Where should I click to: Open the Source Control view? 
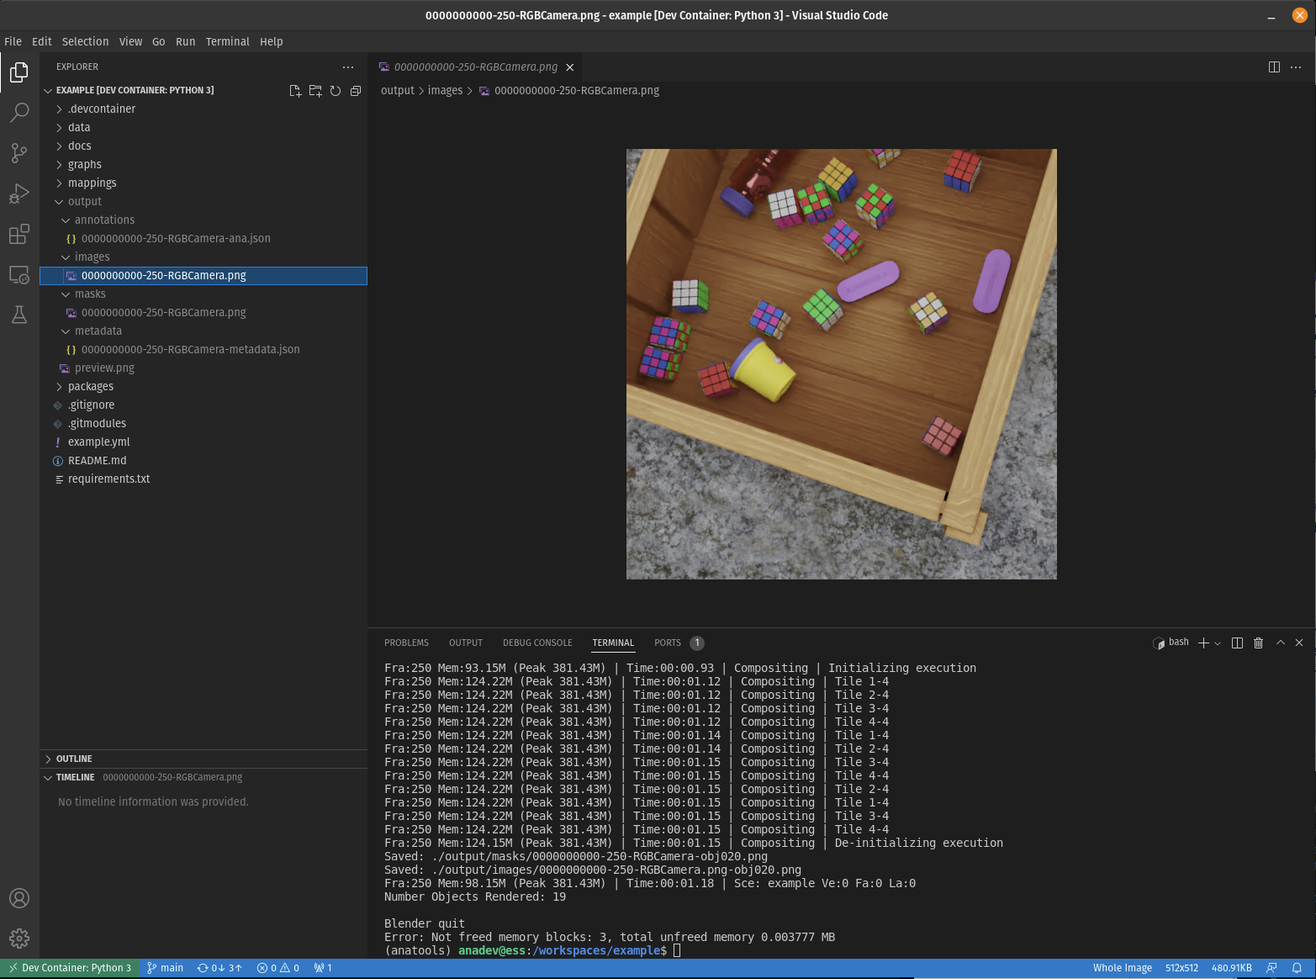point(19,153)
